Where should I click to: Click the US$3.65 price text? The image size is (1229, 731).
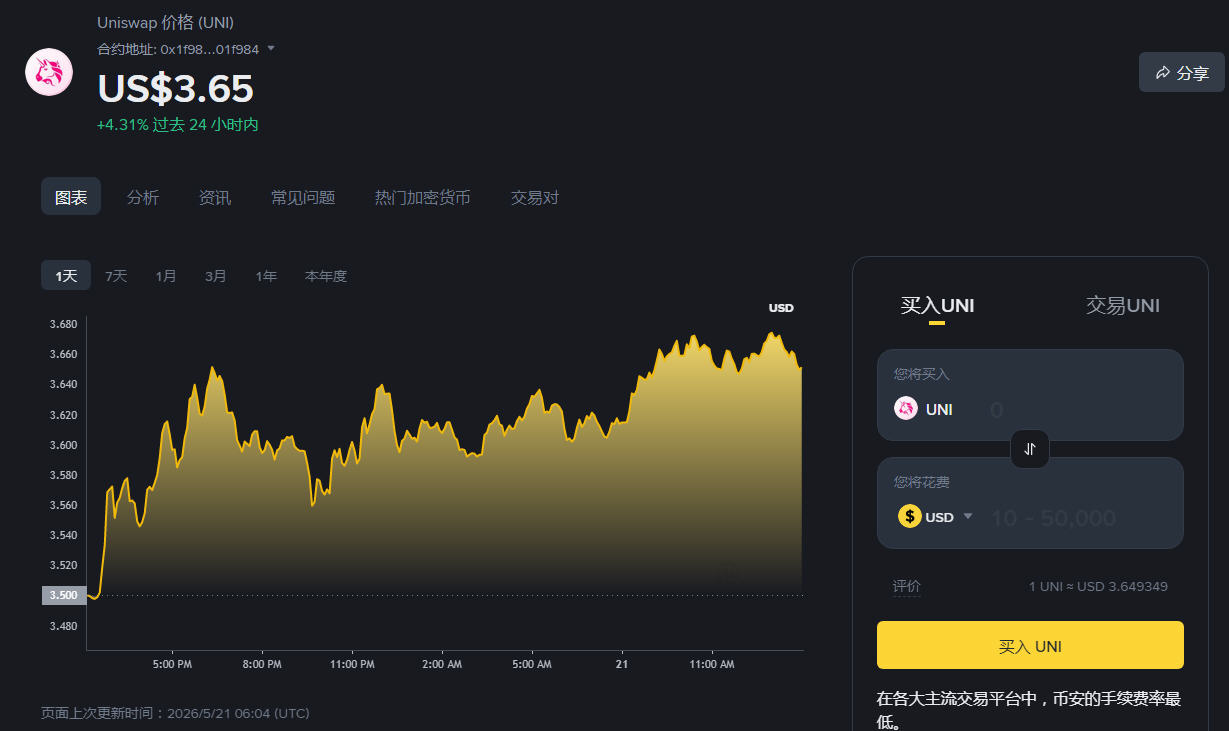point(175,88)
